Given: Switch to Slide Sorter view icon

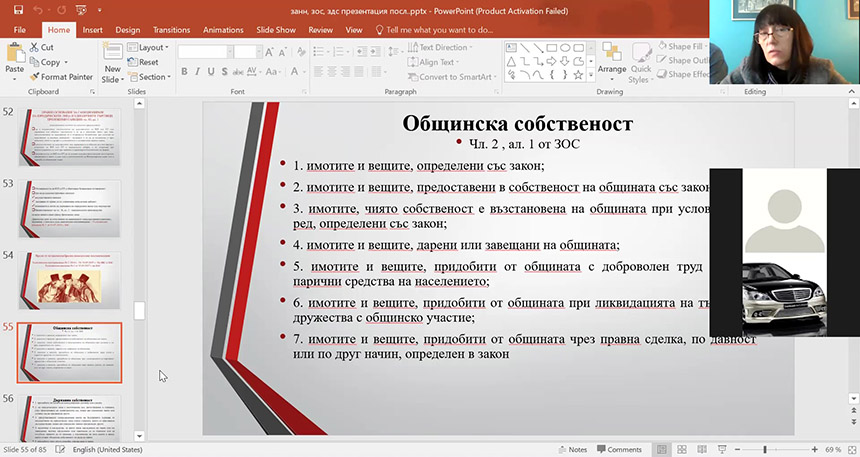Looking at the screenshot, I should coord(681,450).
